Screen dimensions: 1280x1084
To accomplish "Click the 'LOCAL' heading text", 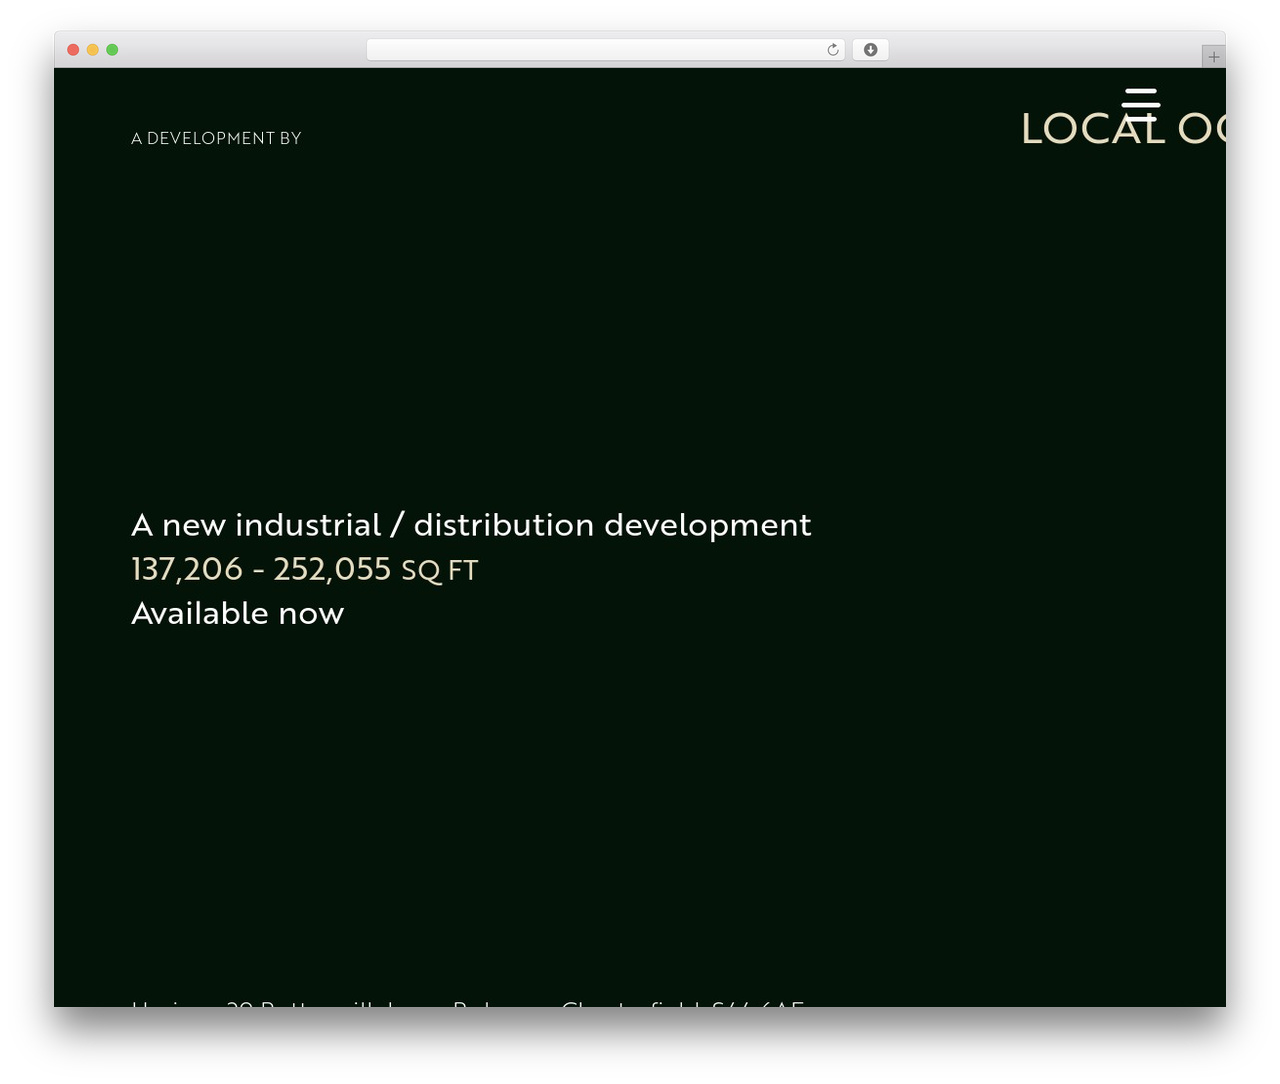I will coord(1093,128).
